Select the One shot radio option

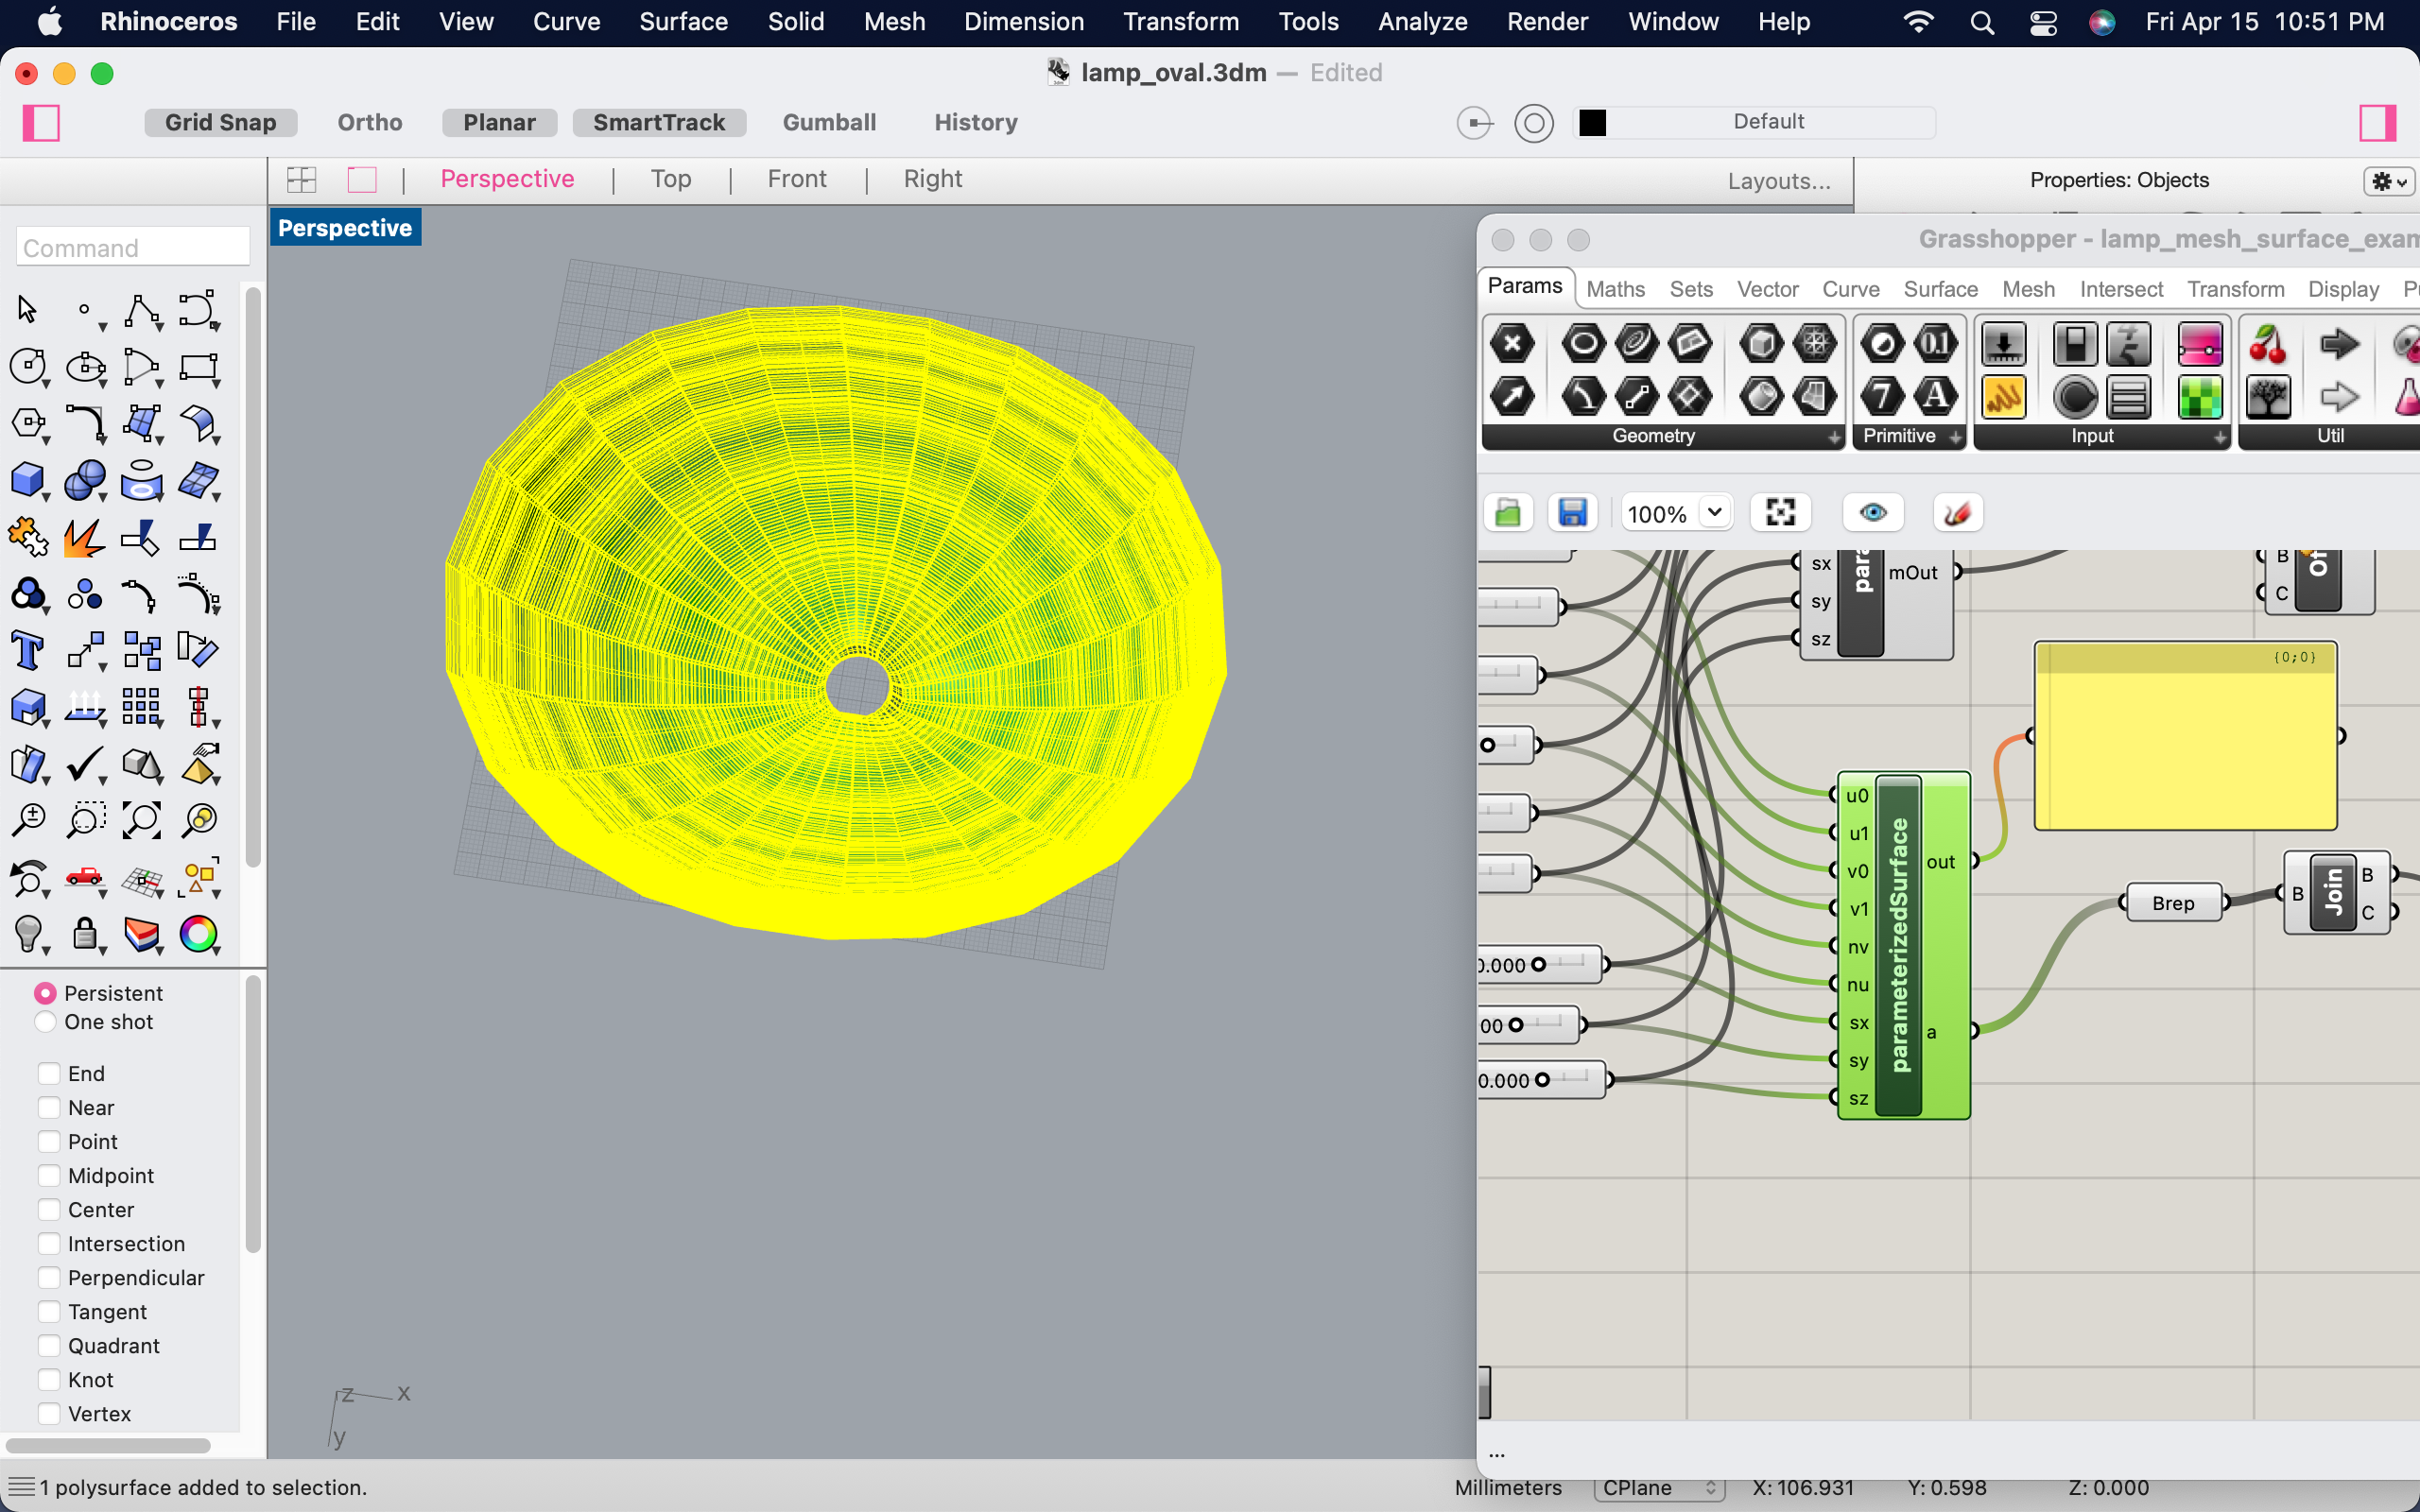46,1022
